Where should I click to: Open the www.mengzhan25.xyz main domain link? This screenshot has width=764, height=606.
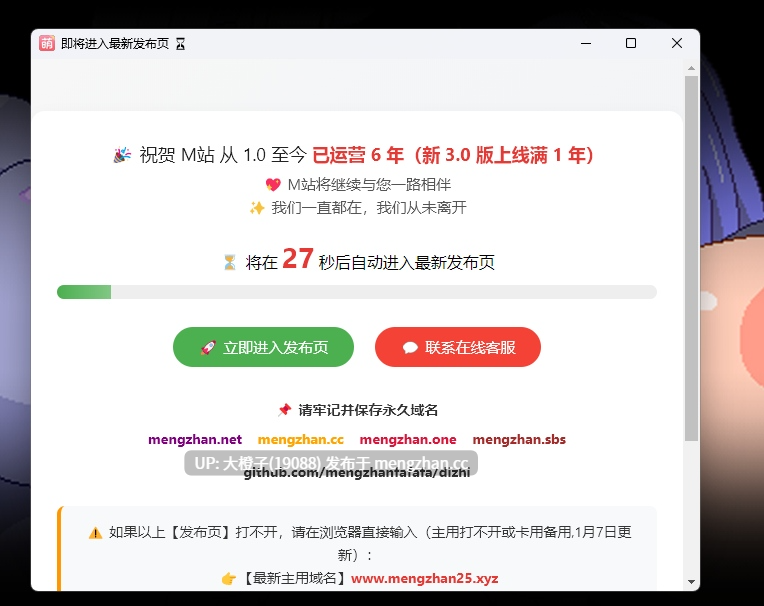click(424, 578)
